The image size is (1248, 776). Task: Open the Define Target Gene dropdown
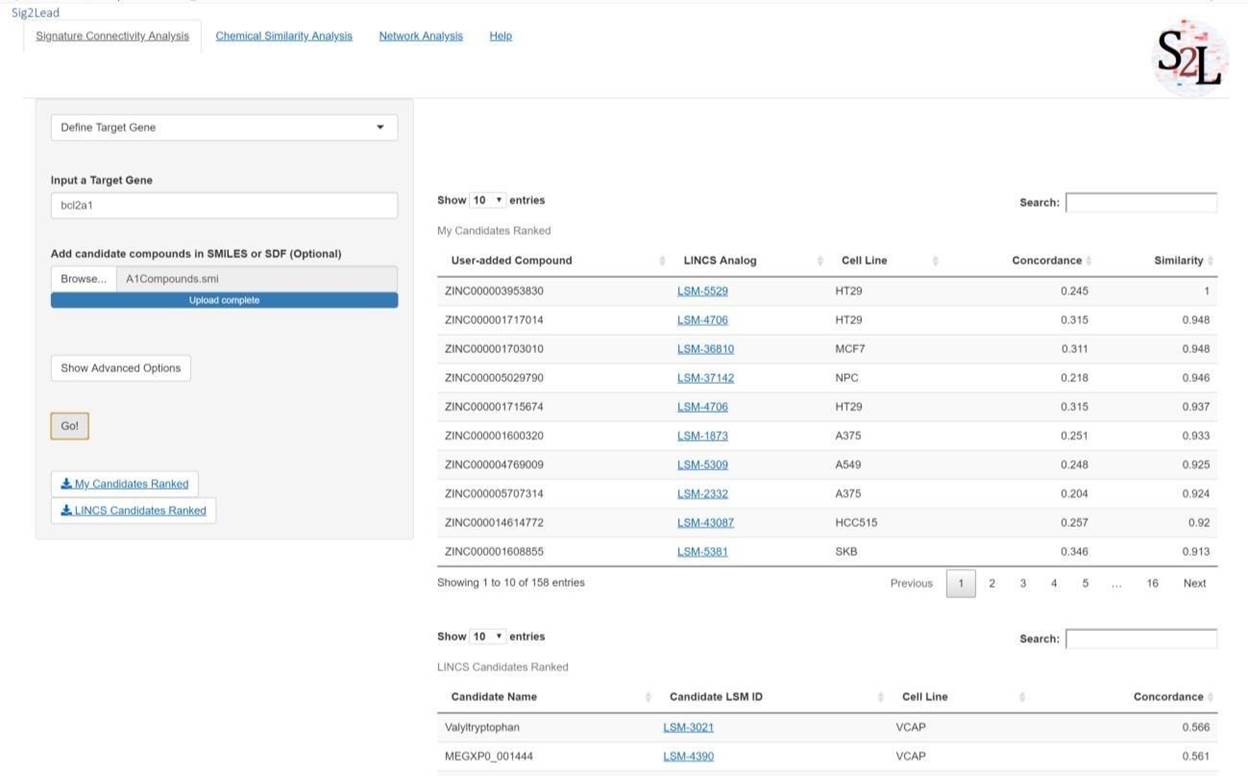(224, 127)
